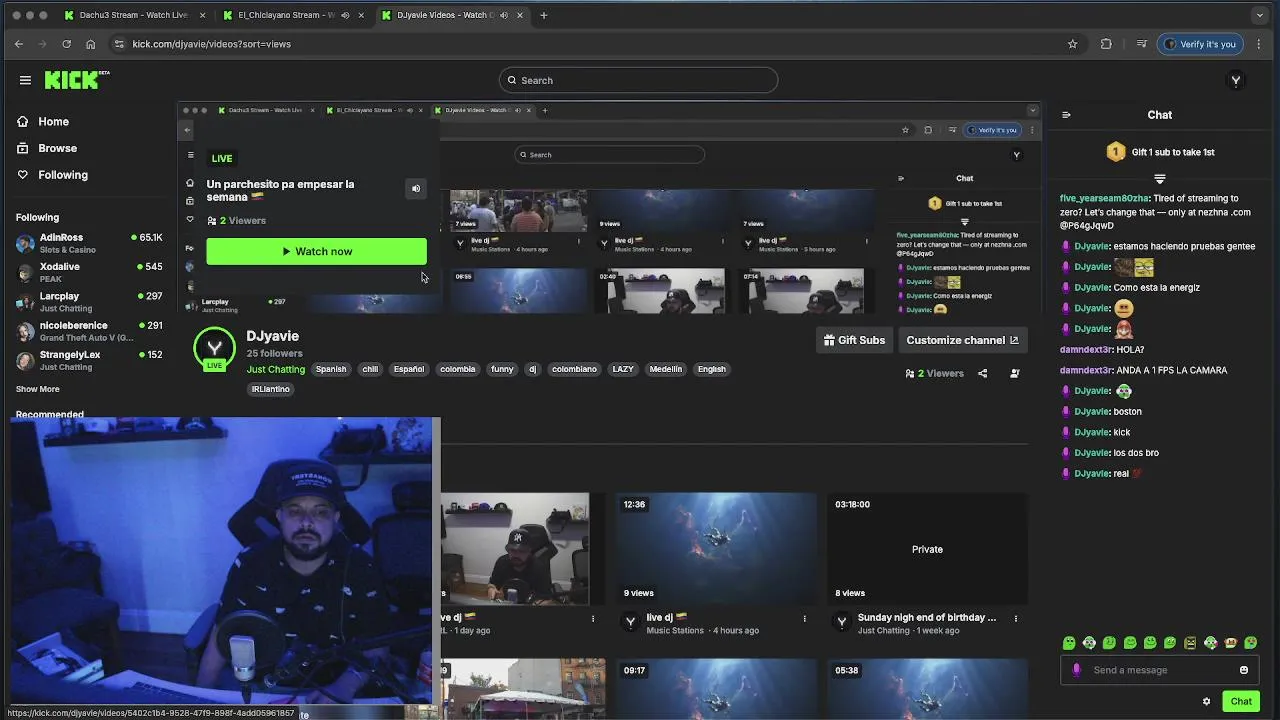Viewport: 1280px width, 720px height.
Task: Select the Medellín tag
Action: point(665,369)
